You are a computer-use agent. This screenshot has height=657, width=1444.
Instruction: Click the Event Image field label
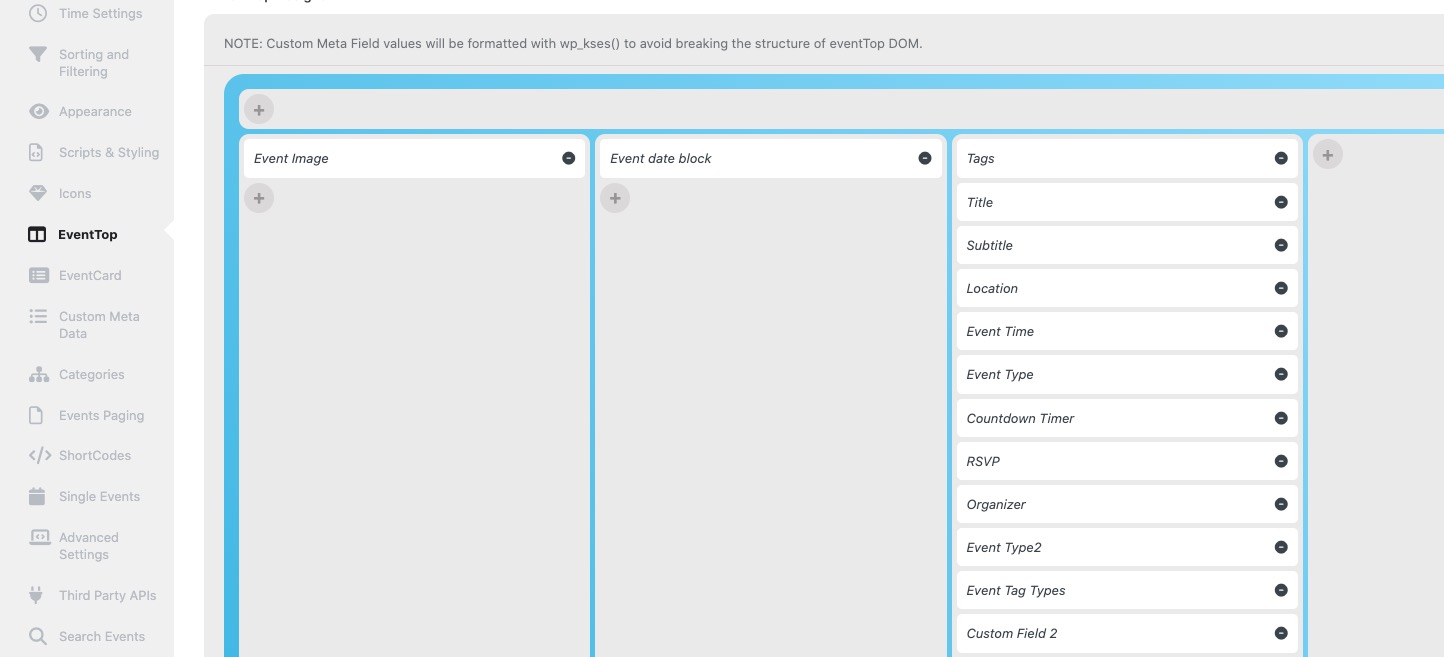[291, 158]
